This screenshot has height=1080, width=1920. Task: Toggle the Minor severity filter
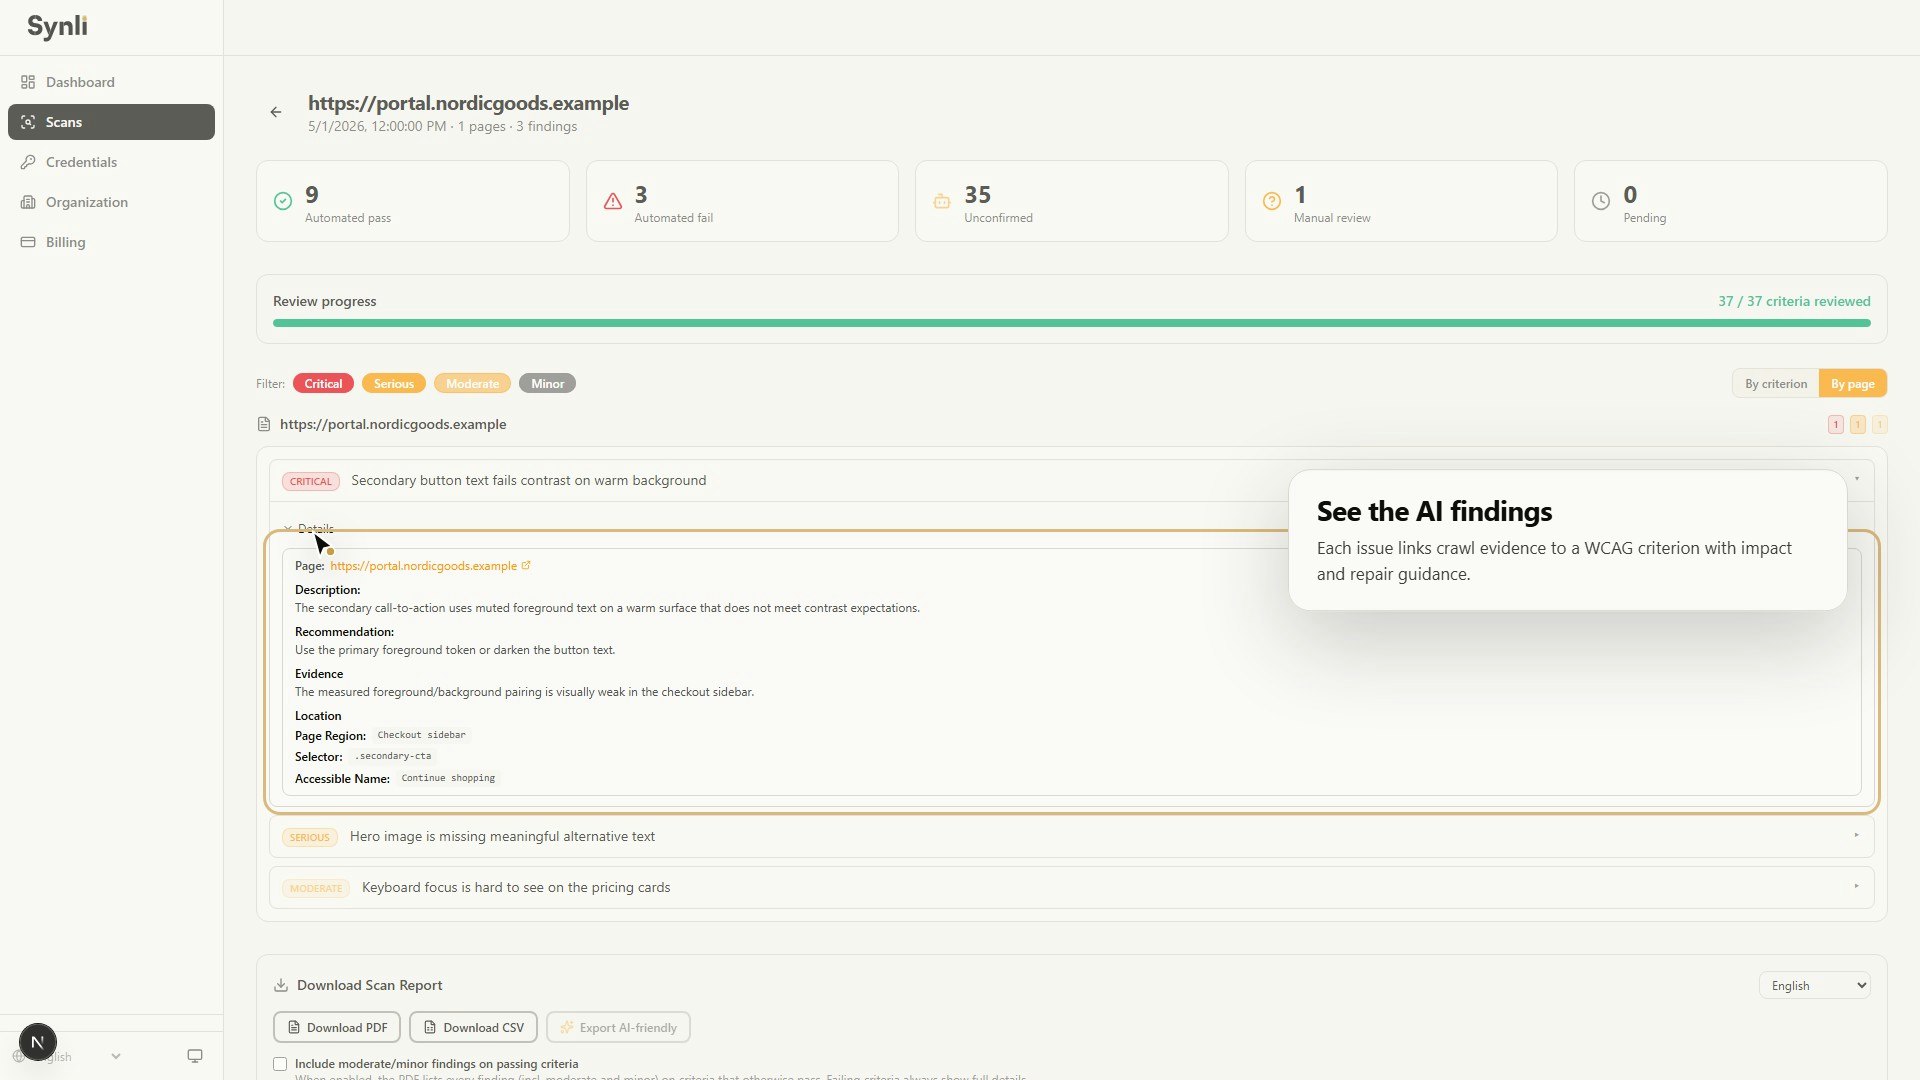point(547,384)
